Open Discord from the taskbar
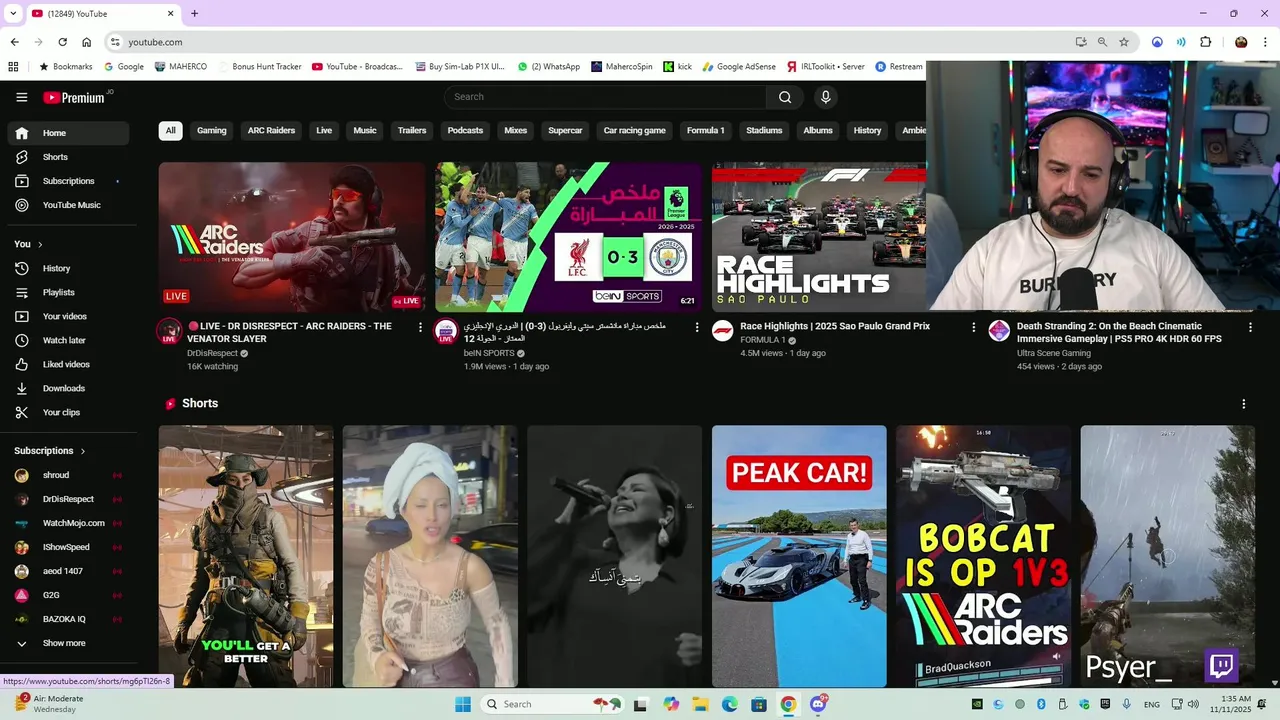Image resolution: width=1280 pixels, height=720 pixels. point(818,704)
